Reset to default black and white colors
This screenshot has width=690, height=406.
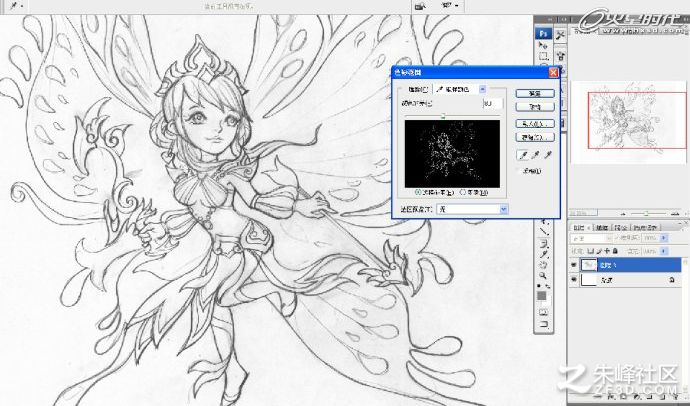click(x=539, y=285)
